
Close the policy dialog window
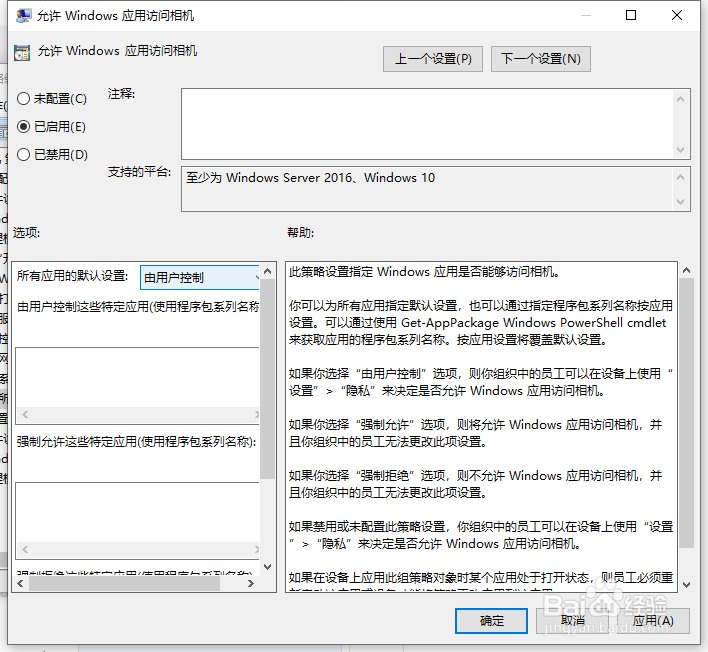pos(677,15)
